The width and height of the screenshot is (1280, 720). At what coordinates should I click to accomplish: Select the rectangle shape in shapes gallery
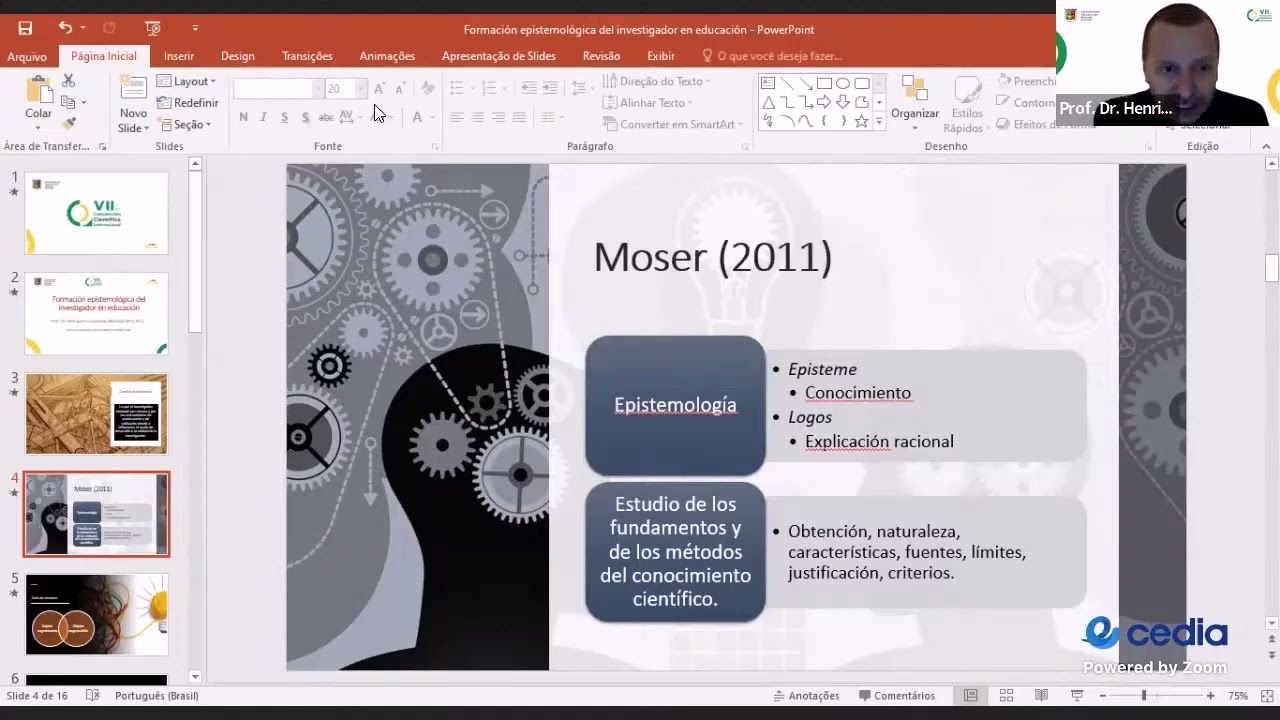click(824, 84)
